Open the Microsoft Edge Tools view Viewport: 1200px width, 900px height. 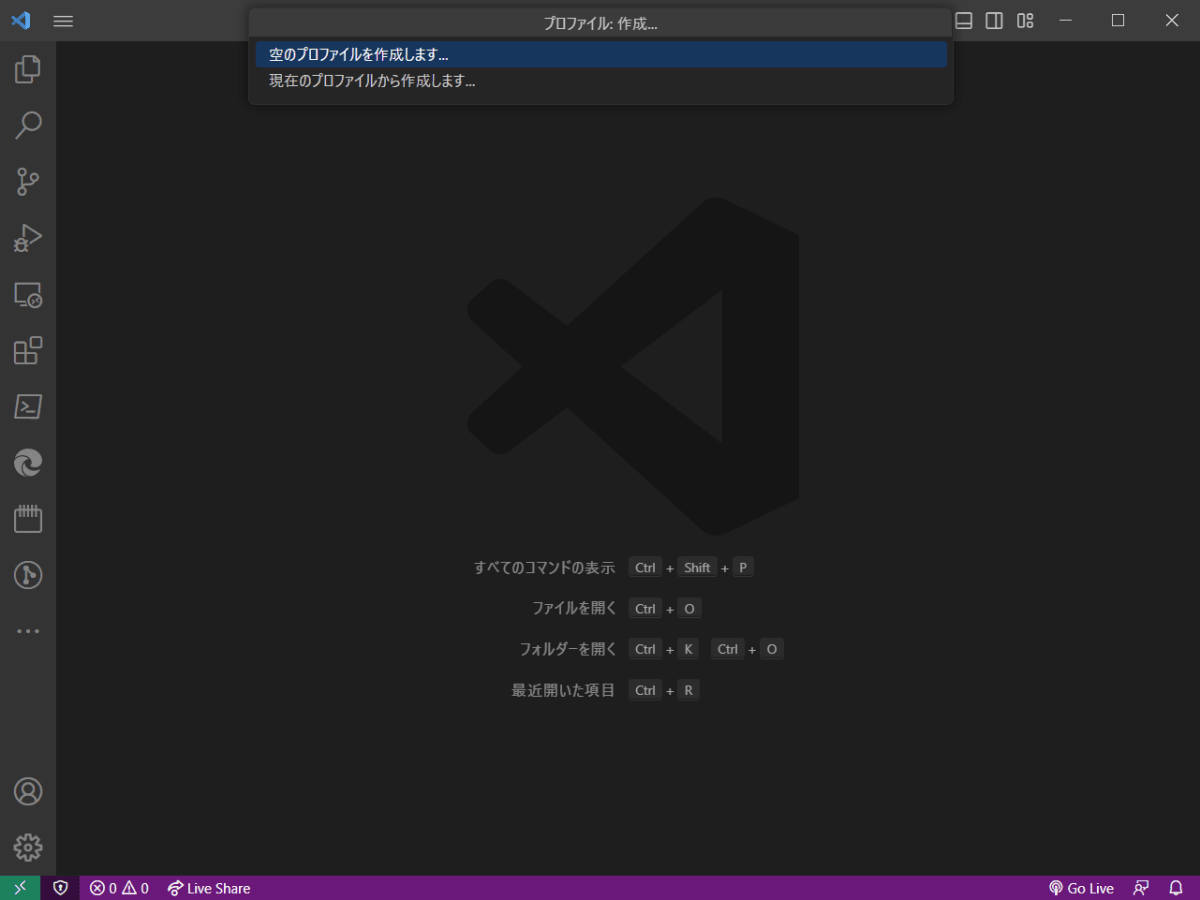28,462
